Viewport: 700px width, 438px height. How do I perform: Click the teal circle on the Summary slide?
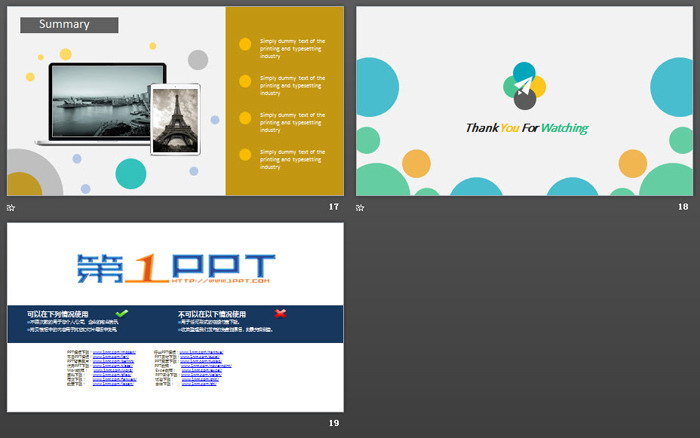click(131, 172)
